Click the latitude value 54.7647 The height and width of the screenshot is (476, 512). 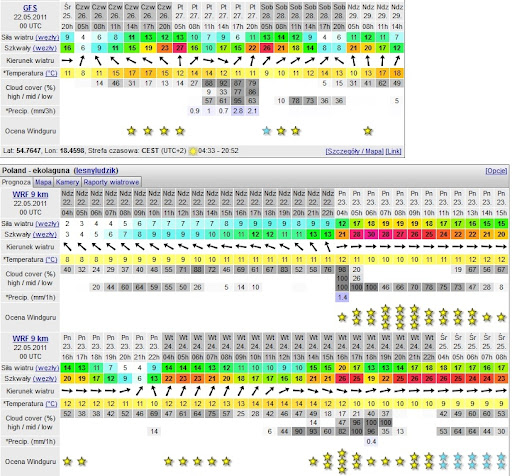click(28, 151)
